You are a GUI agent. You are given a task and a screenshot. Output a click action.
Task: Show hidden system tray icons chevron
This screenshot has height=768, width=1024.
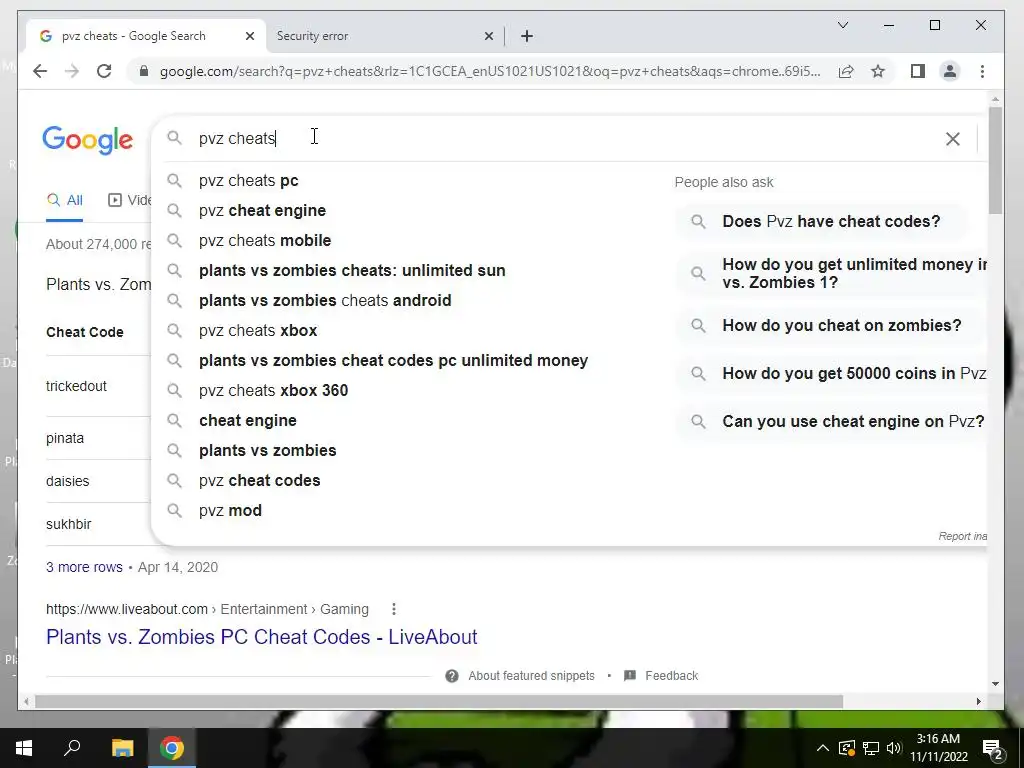(823, 748)
